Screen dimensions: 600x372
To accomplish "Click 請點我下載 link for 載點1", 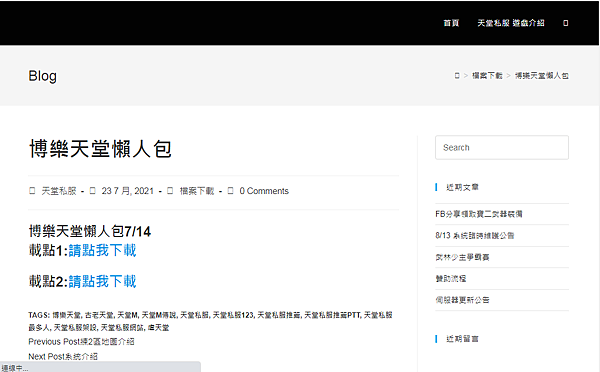I will point(102,250).
